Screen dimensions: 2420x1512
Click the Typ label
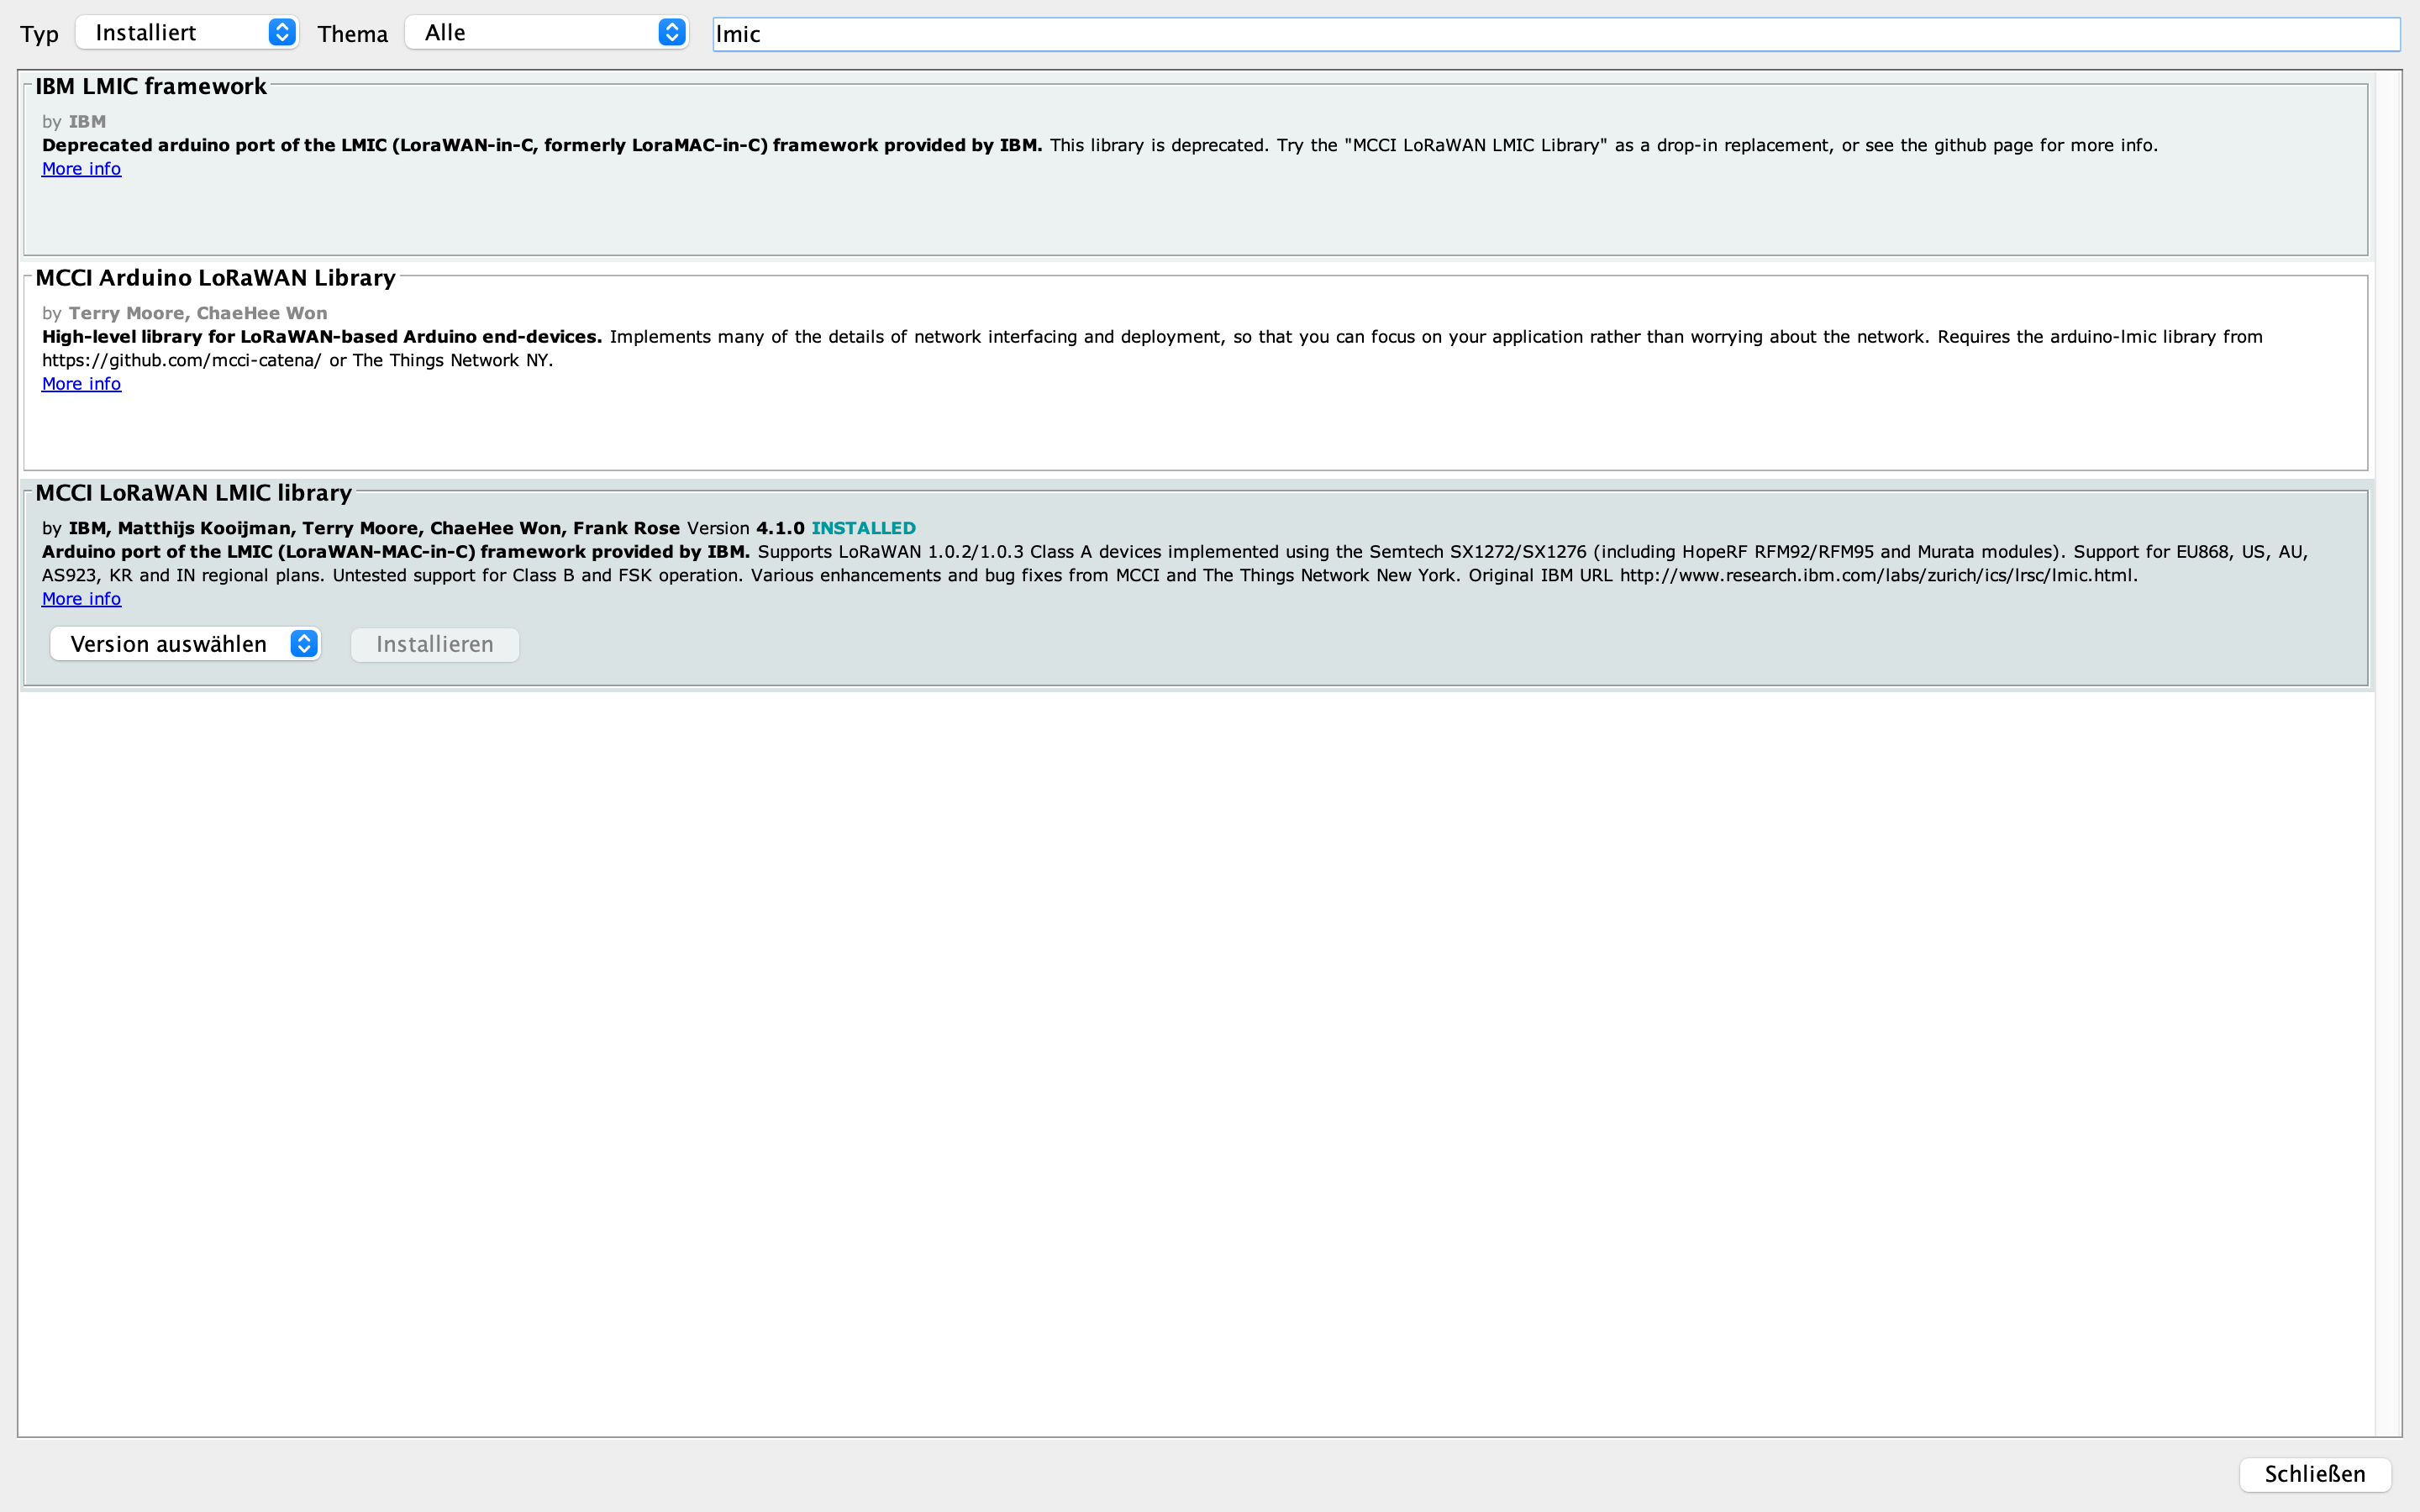pos(39,35)
